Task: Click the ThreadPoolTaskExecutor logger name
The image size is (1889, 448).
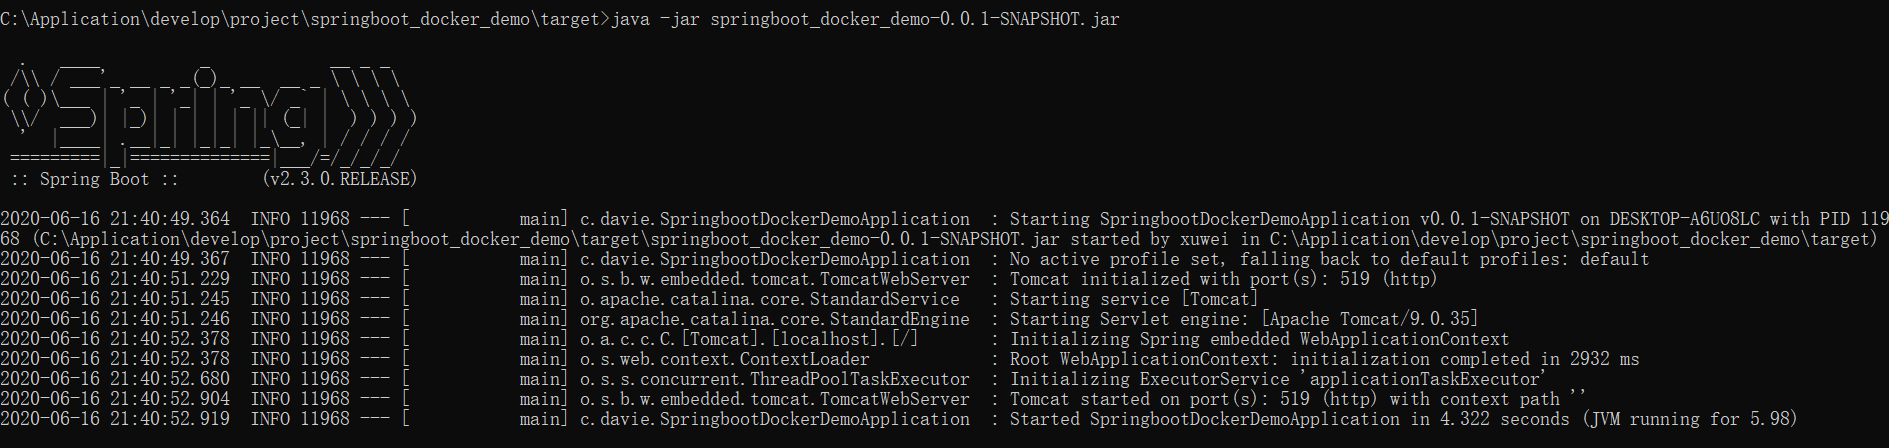Action: pos(774,379)
